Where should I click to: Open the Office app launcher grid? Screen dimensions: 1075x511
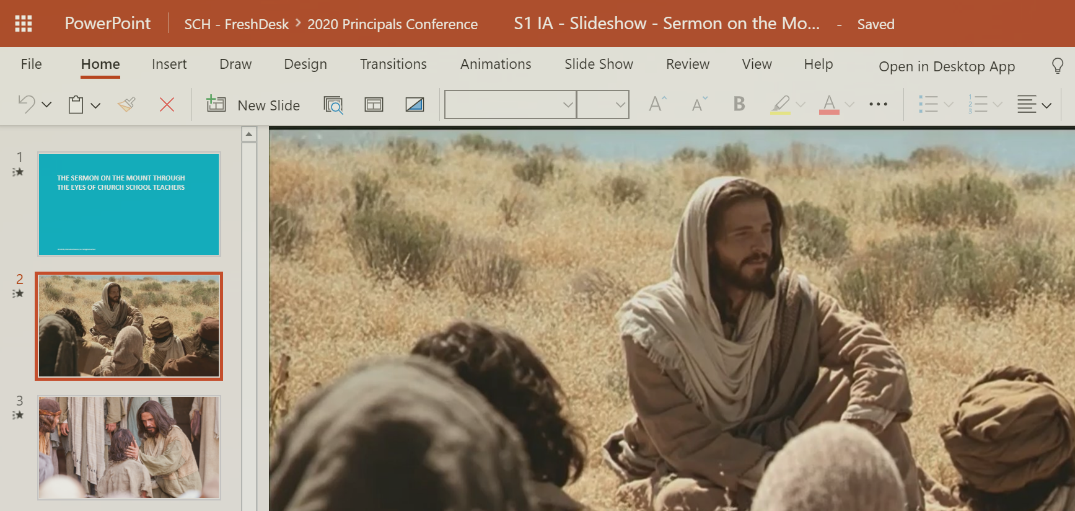23,23
